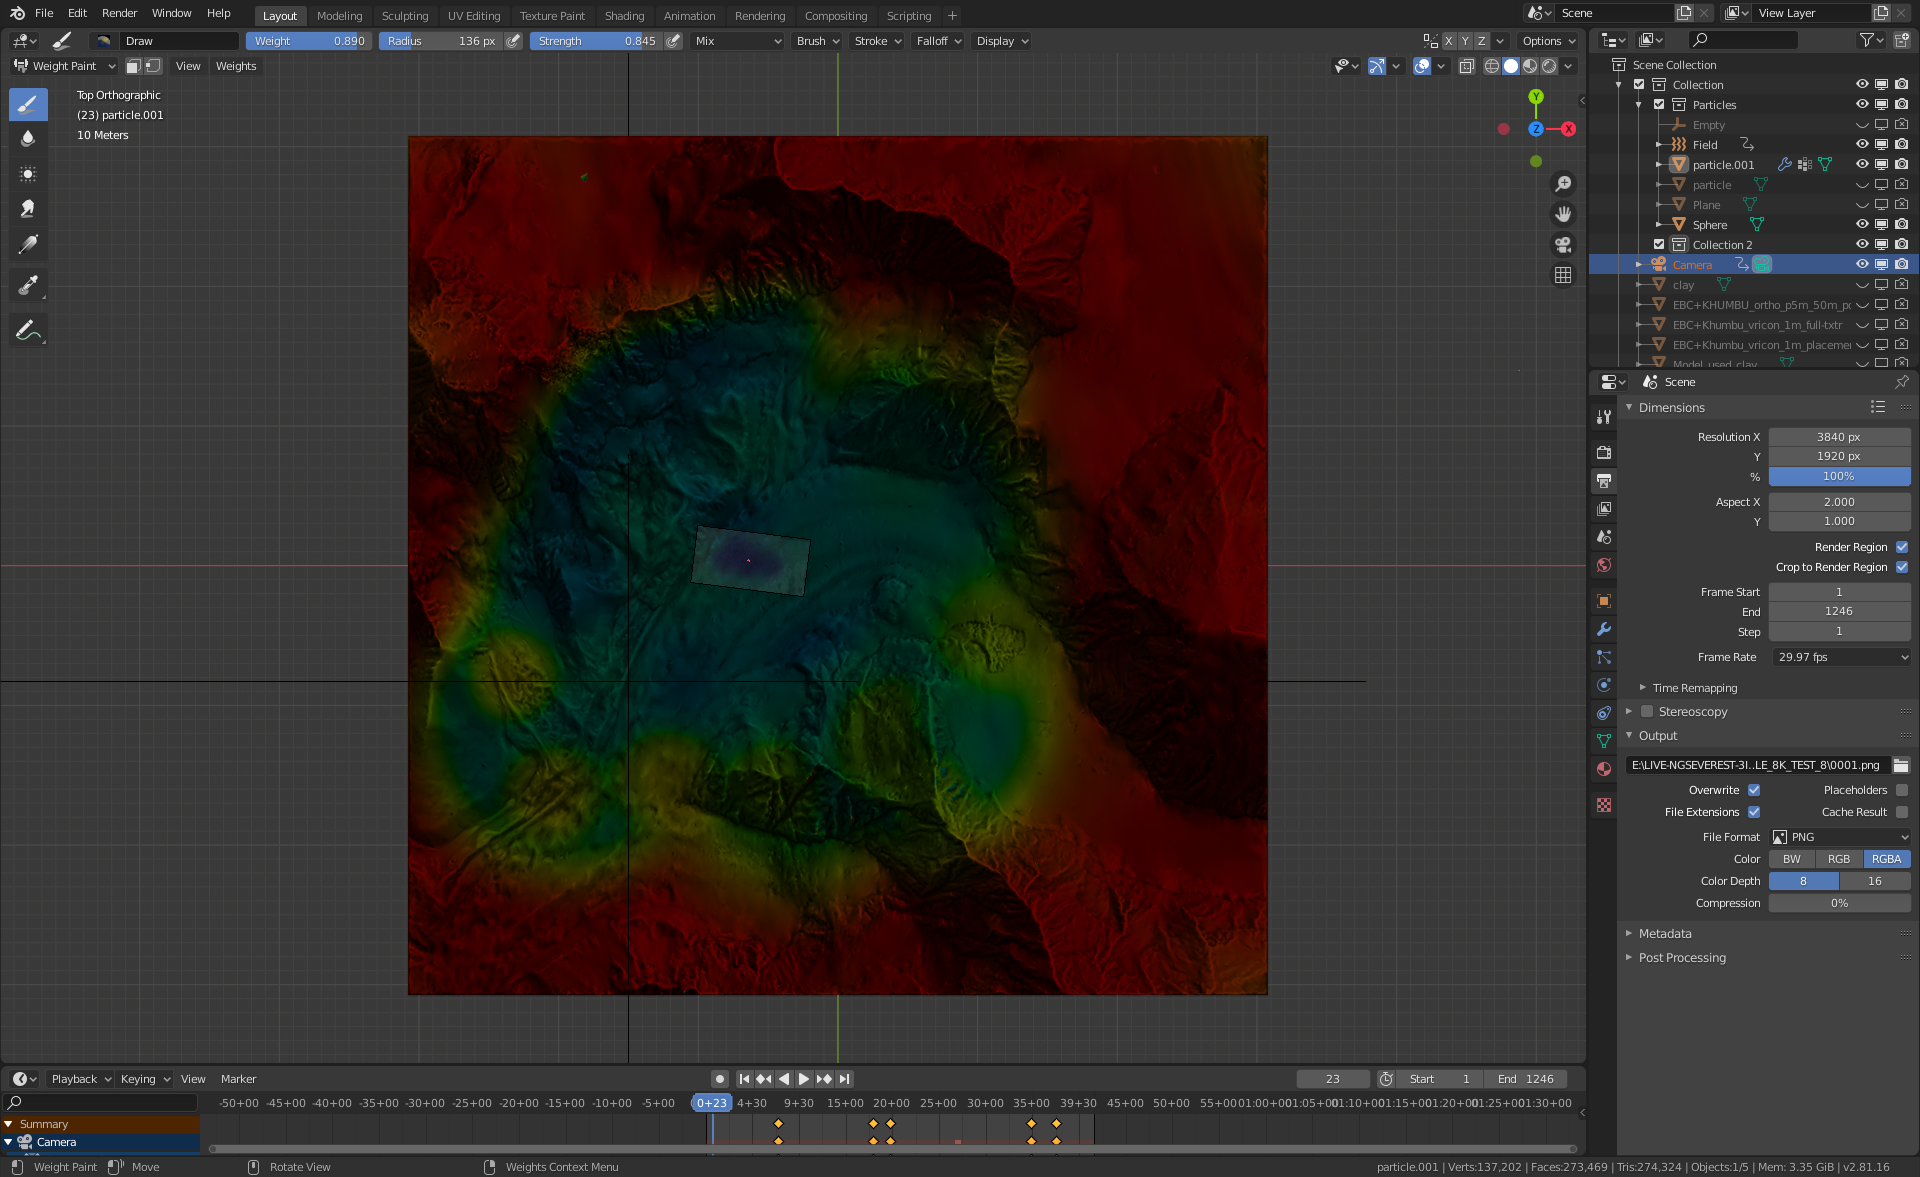Disable the Render Region checkbox
The height and width of the screenshot is (1177, 1920).
click(1902, 547)
